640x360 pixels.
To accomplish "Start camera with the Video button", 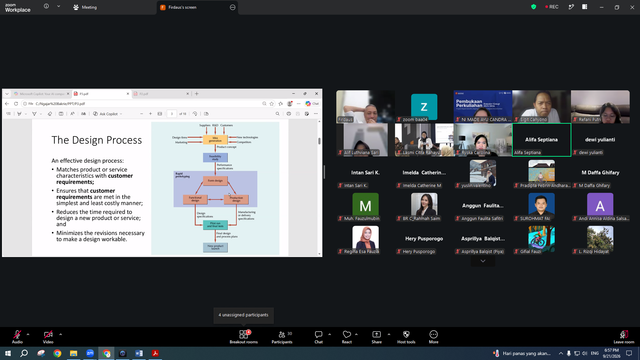I will coord(48,336).
